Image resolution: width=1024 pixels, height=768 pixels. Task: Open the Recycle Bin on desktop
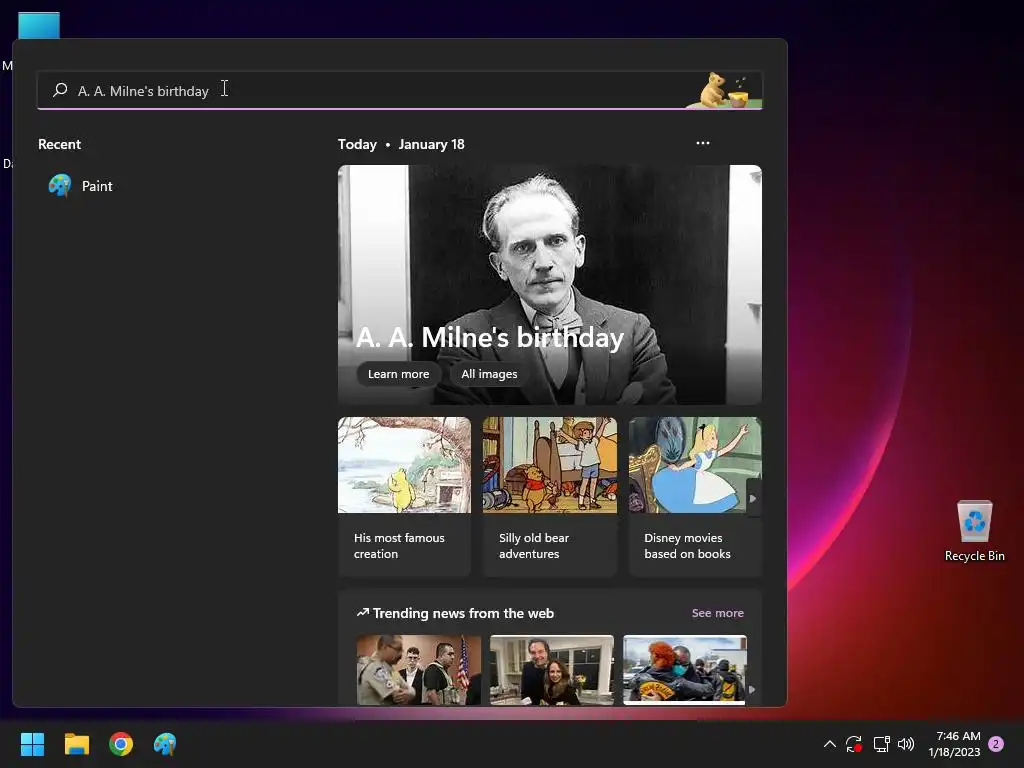coord(974,530)
